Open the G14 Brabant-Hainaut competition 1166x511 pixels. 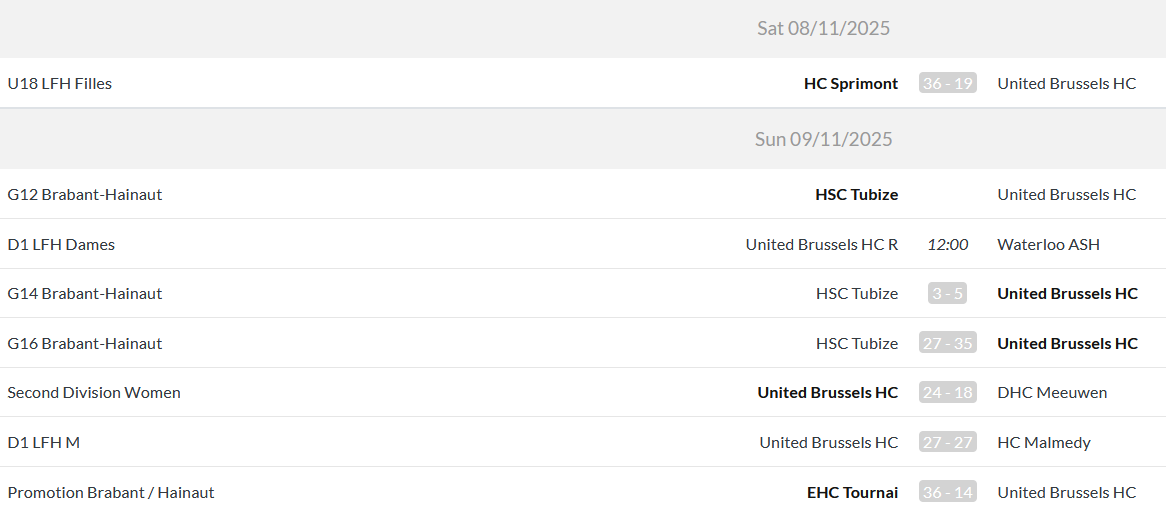tap(84, 294)
